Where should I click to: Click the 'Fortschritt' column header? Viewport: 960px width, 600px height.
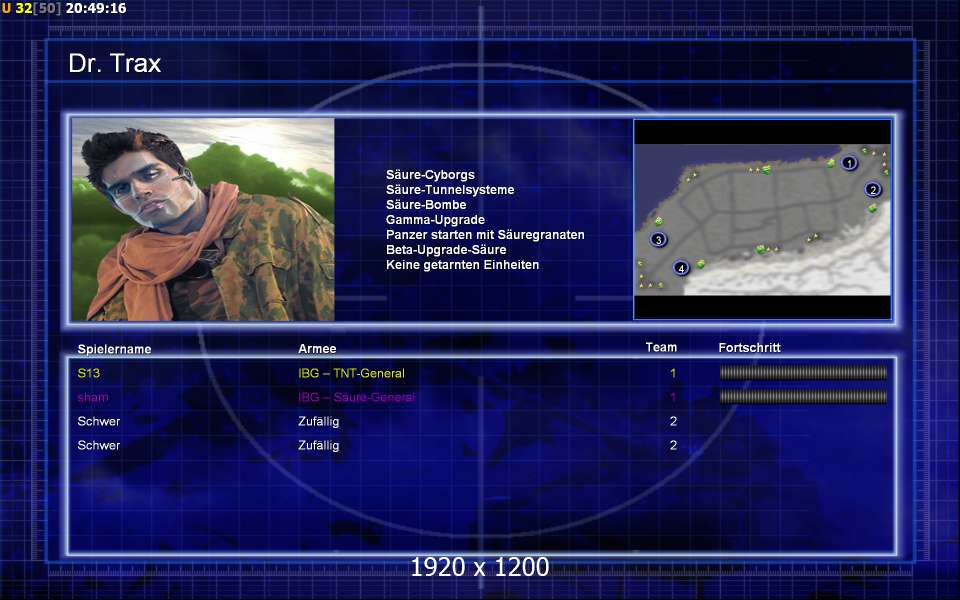(x=749, y=348)
